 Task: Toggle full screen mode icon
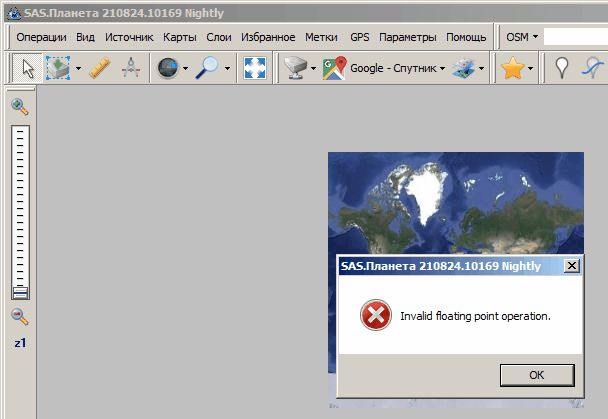point(255,69)
